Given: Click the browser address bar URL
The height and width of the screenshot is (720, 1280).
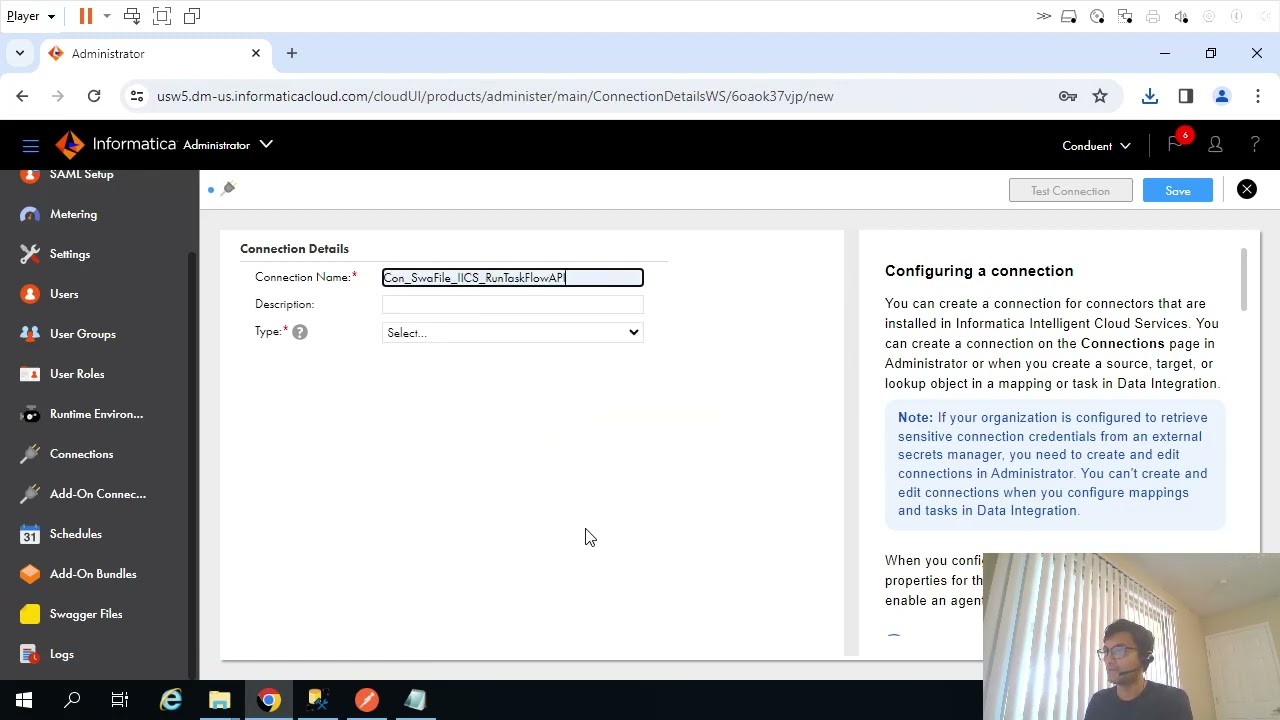Looking at the screenshot, I should coord(495,96).
